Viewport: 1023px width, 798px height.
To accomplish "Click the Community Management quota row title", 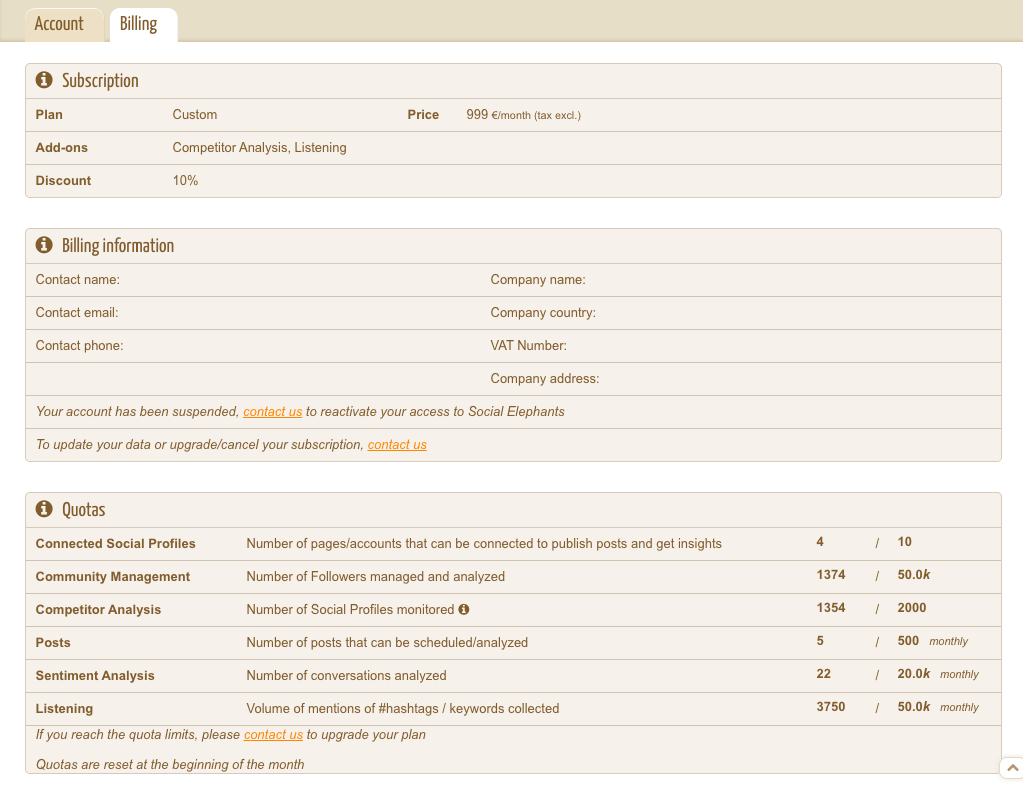I will coord(113,577).
